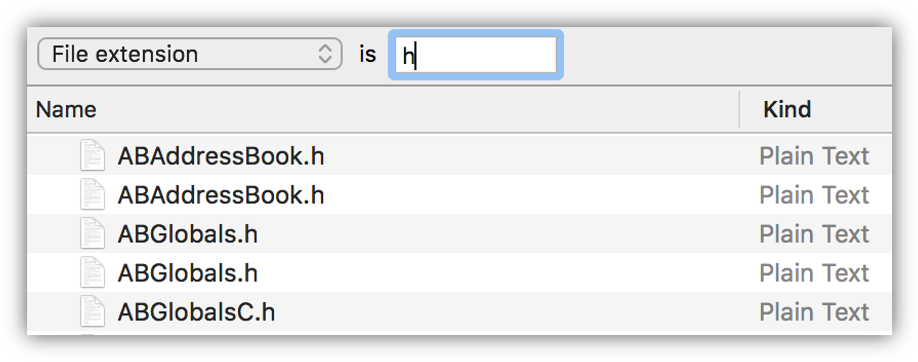Screen dimensions: 918x362
Task: Select the first ABAddressBook.h file name
Action: [x=221, y=156]
